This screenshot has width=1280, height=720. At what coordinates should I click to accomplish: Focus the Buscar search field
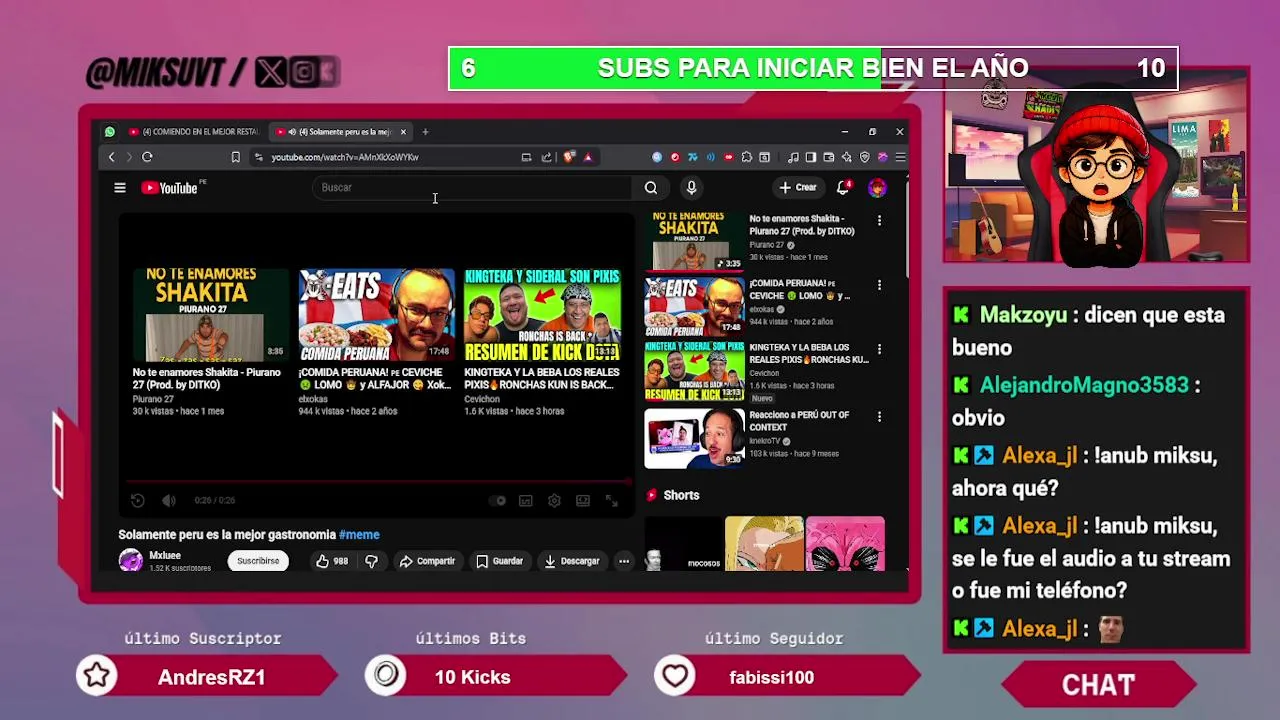[x=472, y=187]
